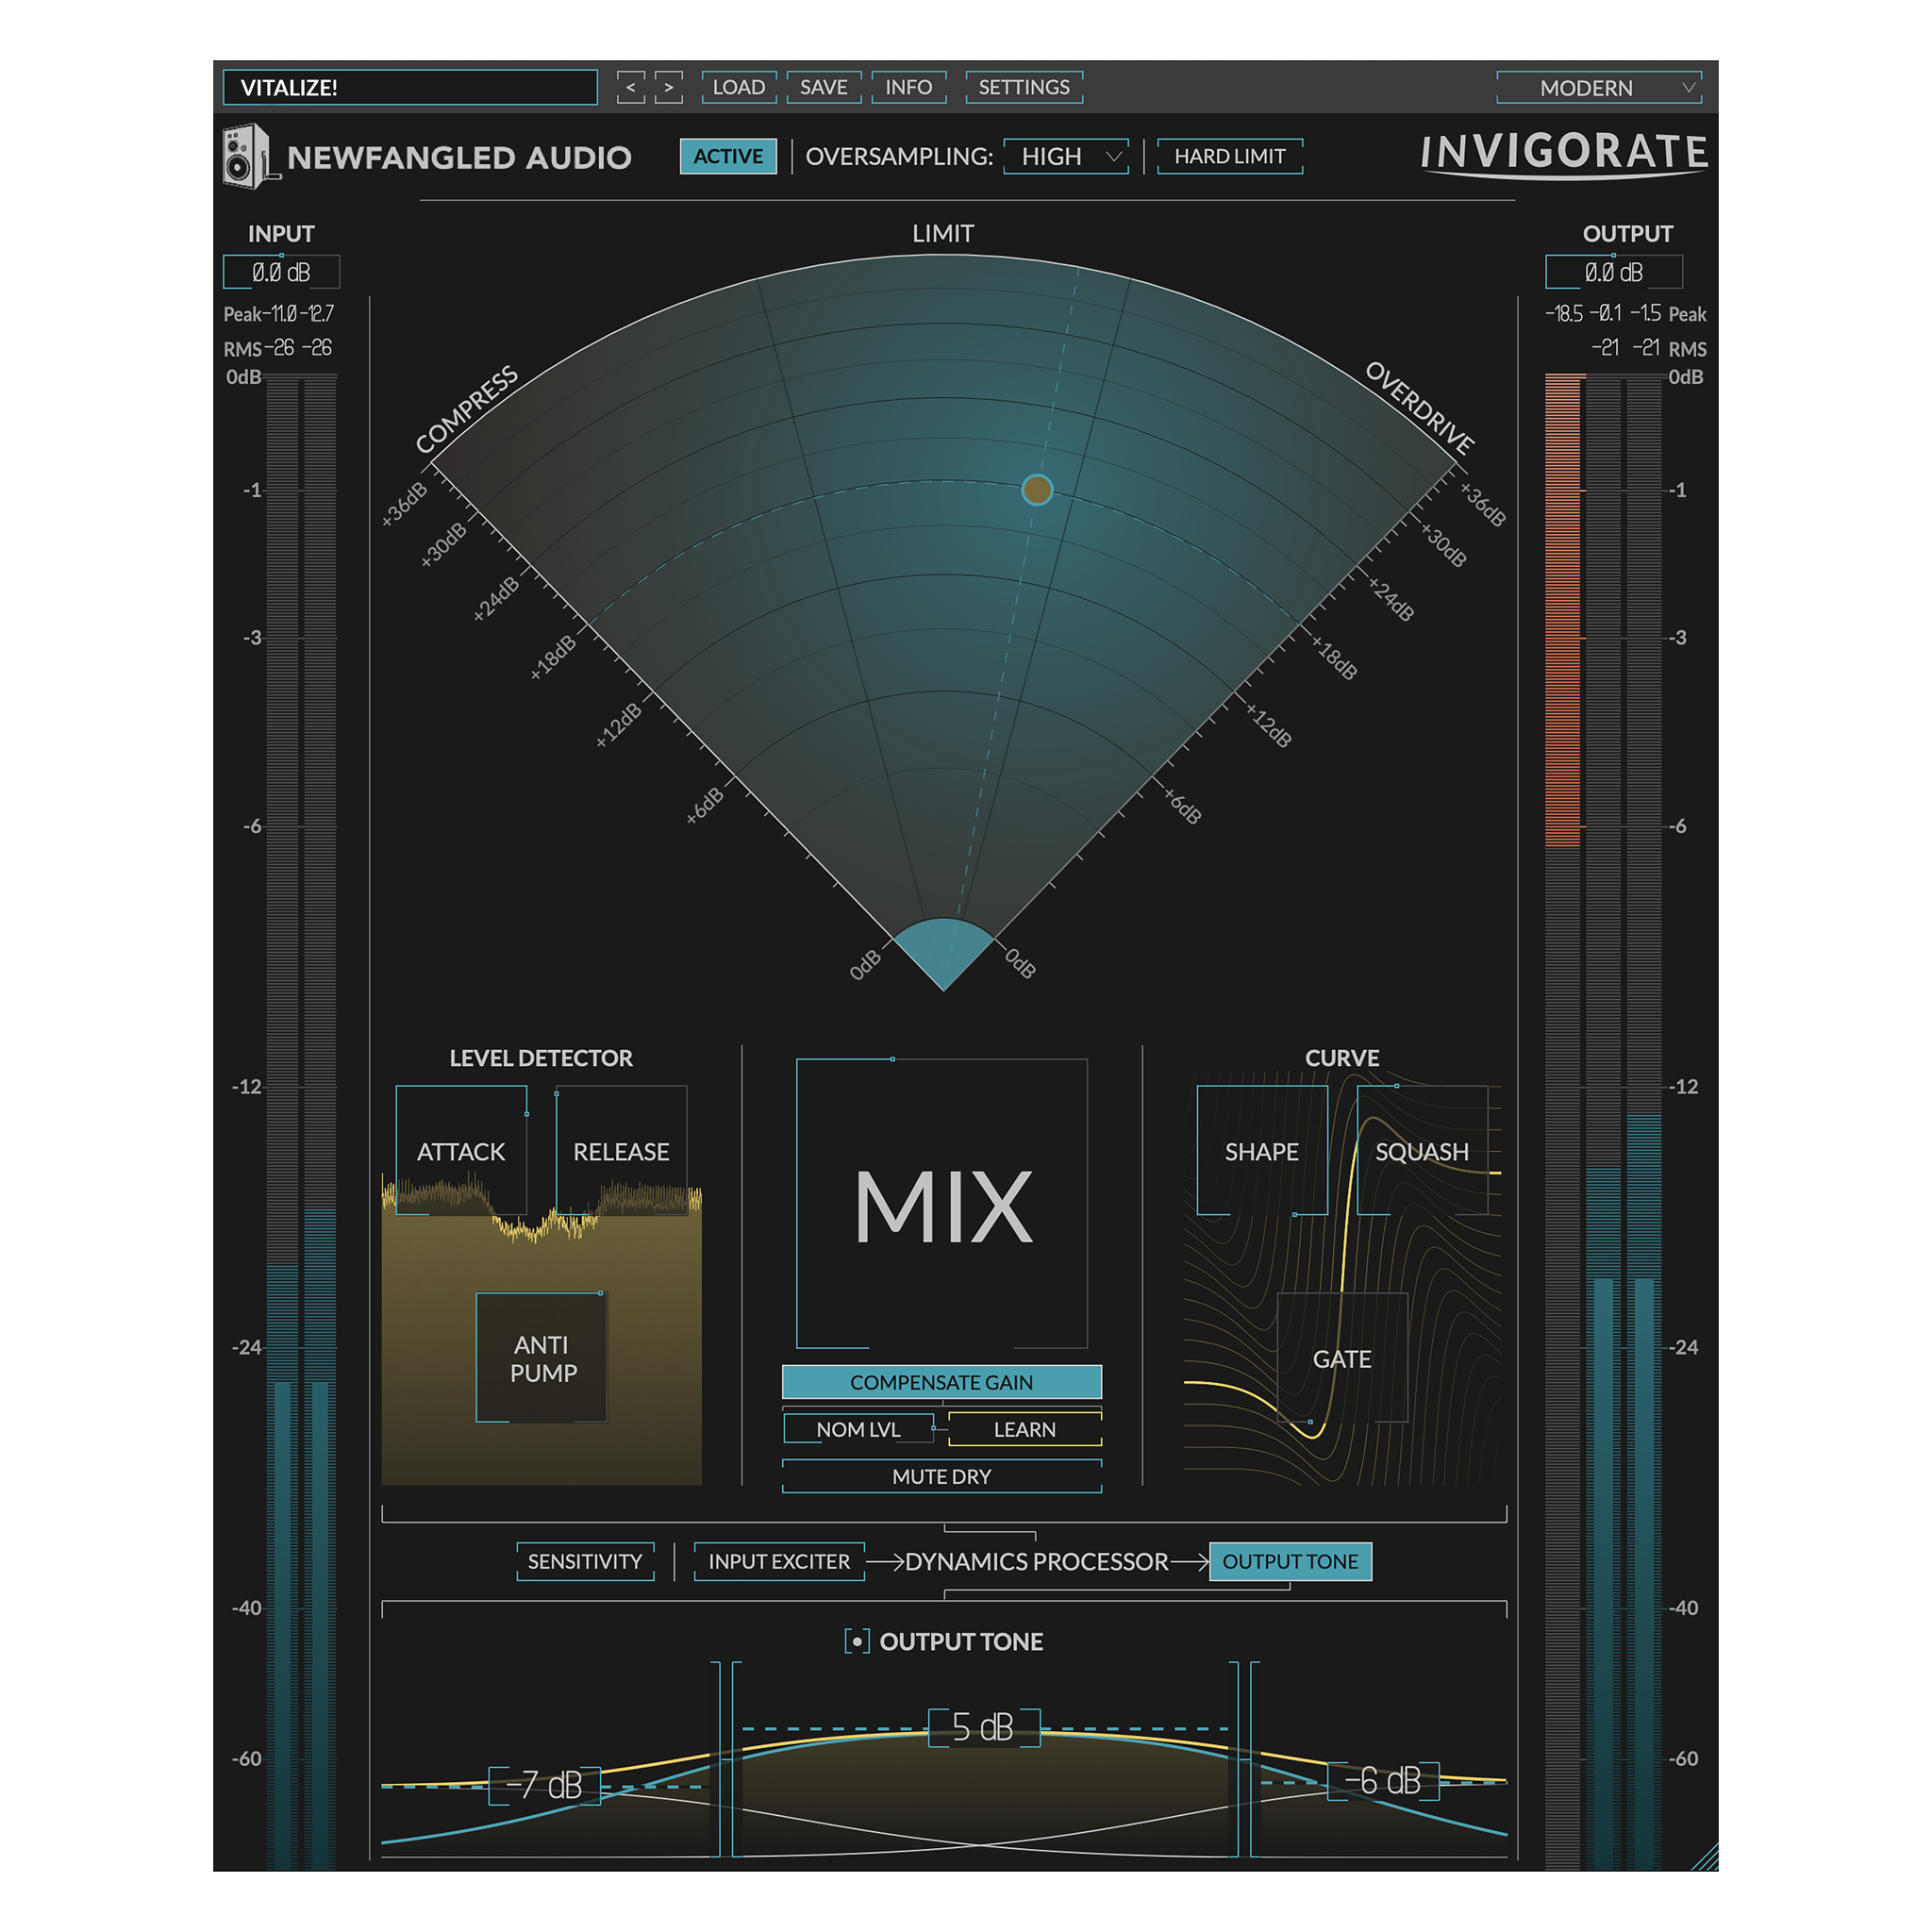Click the LOAD preset button
1932x1932 pixels.
pos(738,87)
